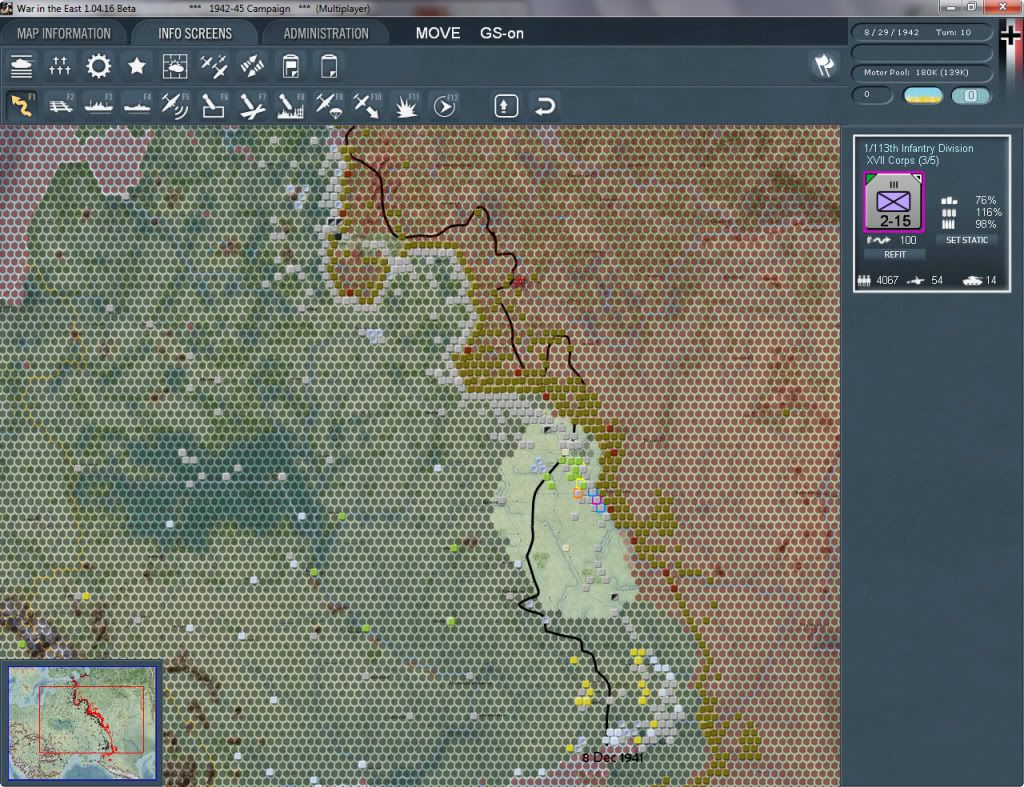This screenshot has width=1024, height=787.
Task: Click the XVII Corps (3/5) label
Action: (x=903, y=161)
